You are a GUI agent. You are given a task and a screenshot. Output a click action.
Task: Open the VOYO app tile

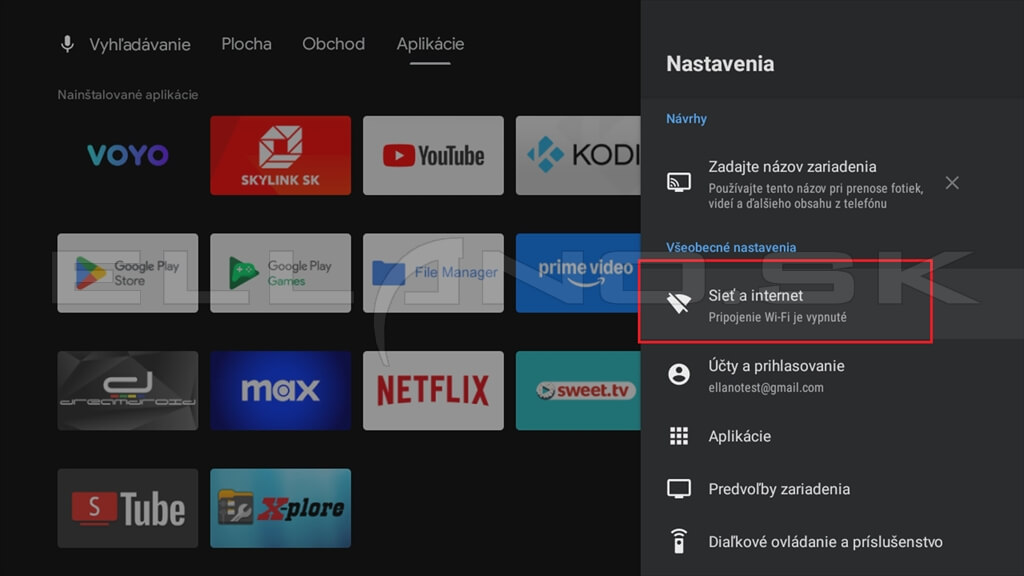[x=127, y=155]
